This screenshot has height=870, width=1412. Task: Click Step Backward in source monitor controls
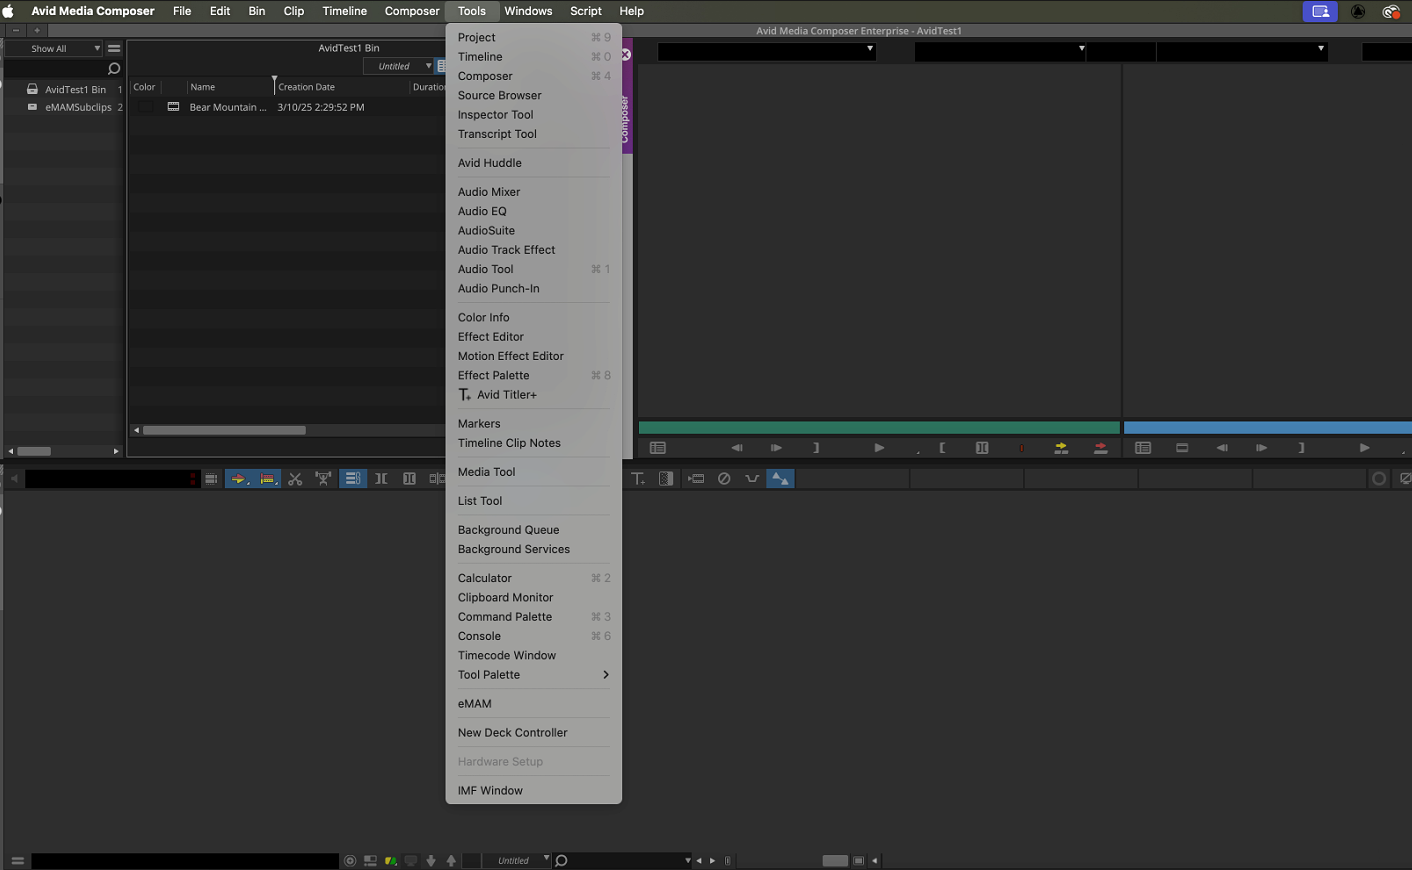pos(737,448)
